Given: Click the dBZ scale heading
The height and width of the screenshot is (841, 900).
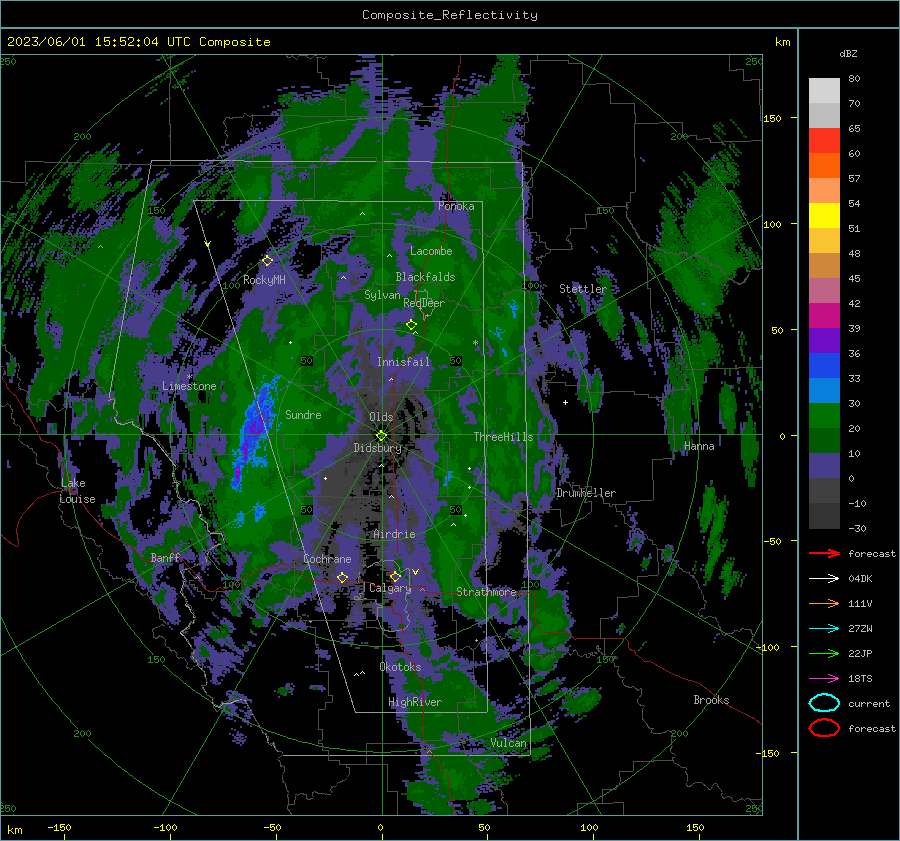Looking at the screenshot, I should [848, 53].
